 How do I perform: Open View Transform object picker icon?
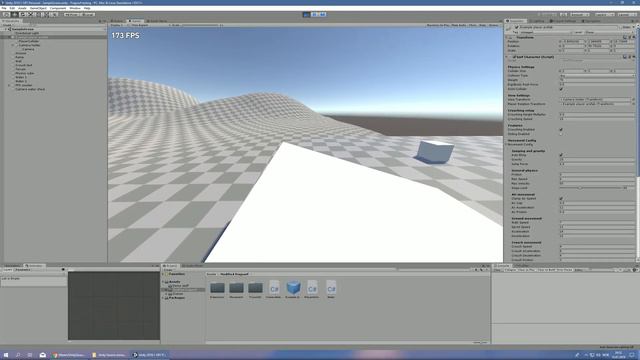633,99
